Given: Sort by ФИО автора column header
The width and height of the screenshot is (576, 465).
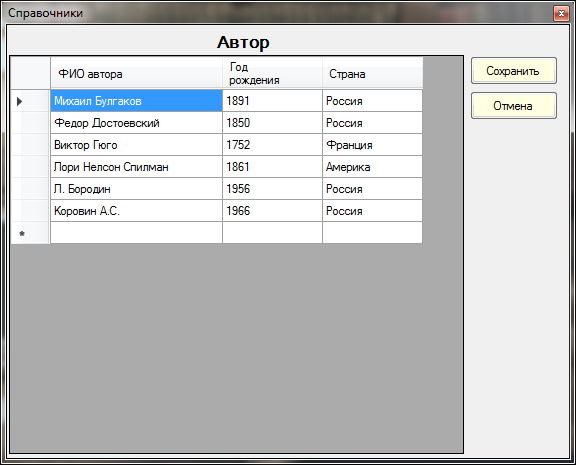Looking at the screenshot, I should pos(136,73).
